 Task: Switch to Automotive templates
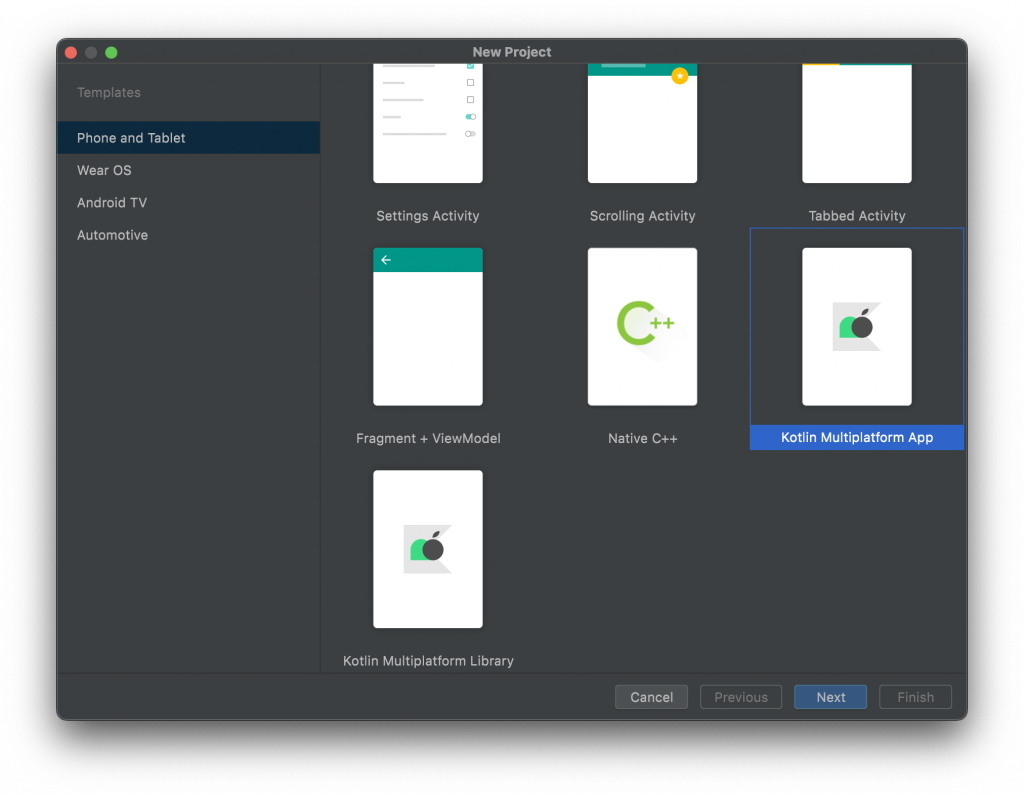(188, 235)
